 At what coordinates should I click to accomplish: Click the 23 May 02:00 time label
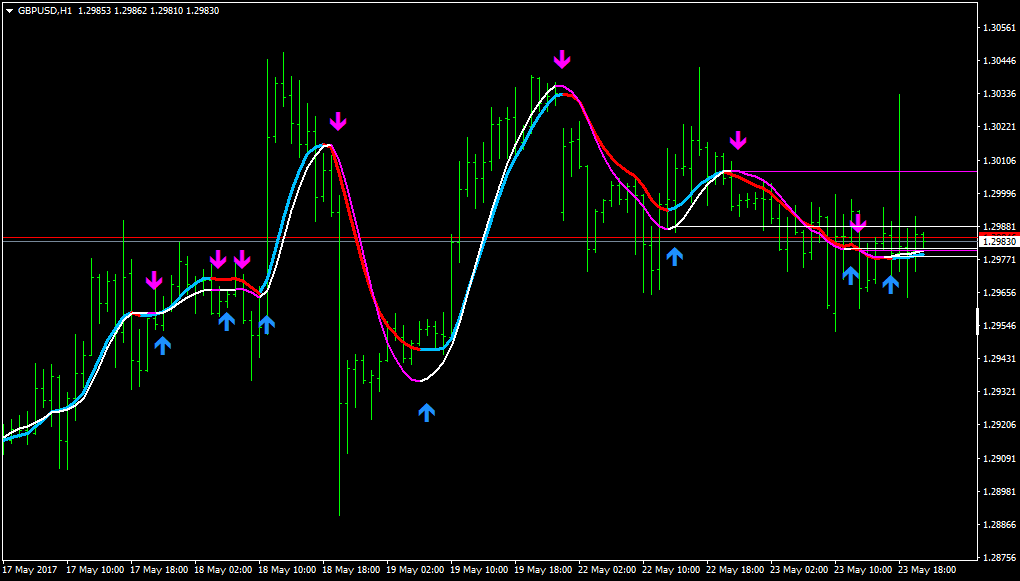point(799,569)
